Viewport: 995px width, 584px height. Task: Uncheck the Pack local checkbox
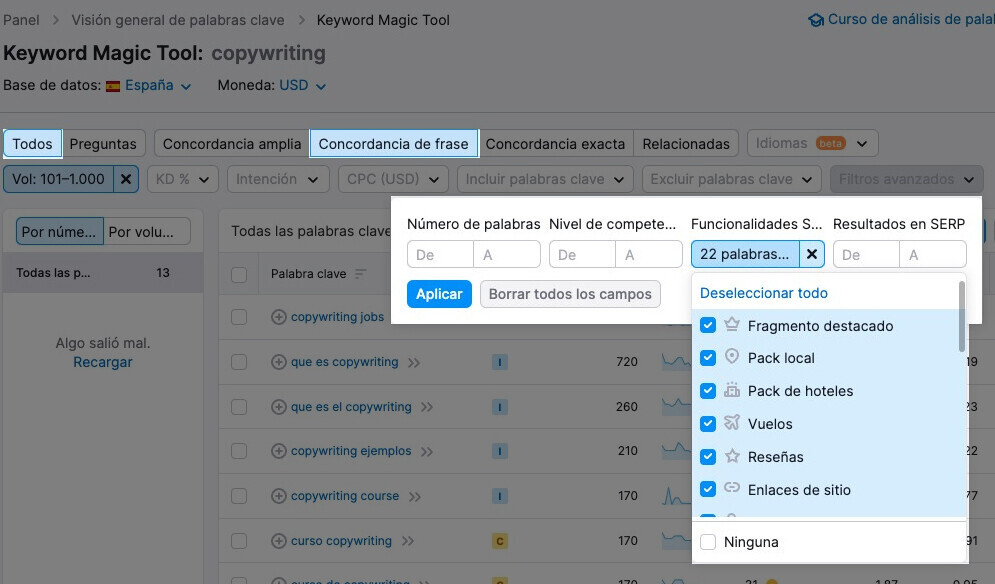point(708,358)
